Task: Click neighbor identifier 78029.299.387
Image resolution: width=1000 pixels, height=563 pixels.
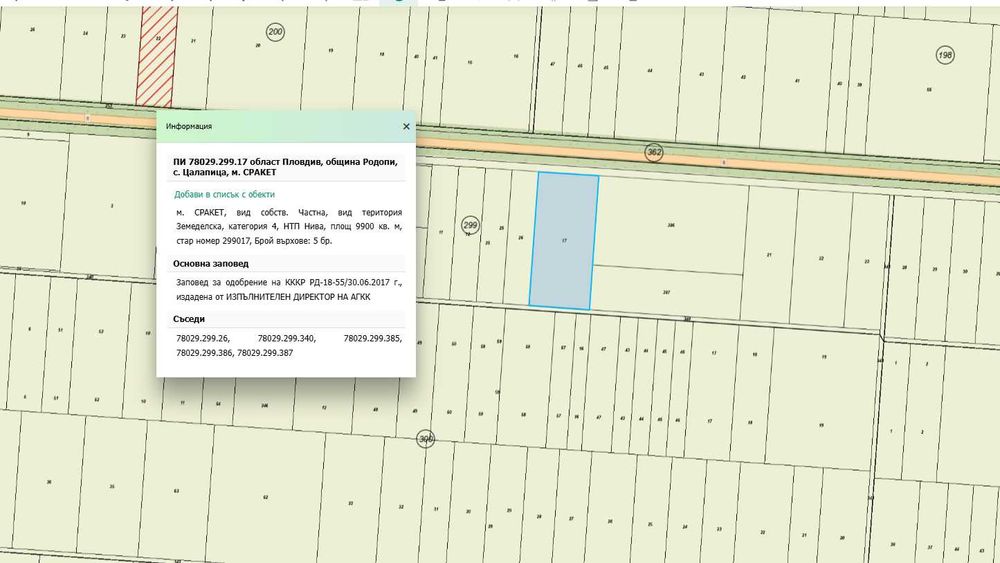Action: click(265, 353)
